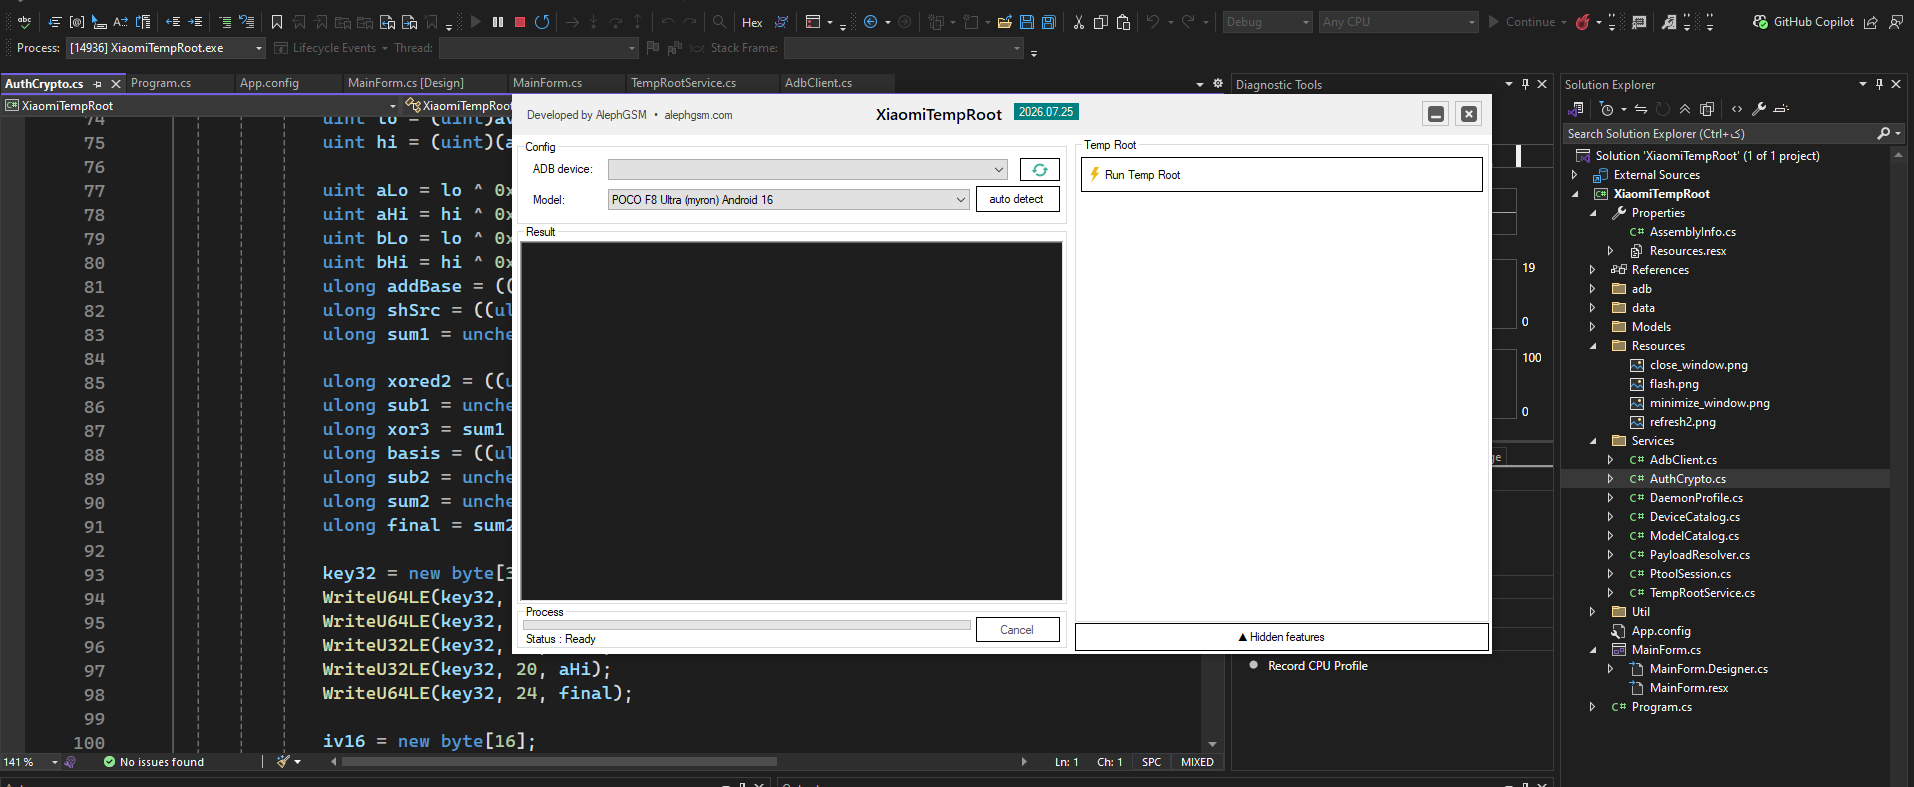Open the Debug configuration dropdown
This screenshot has height=787, width=1914.
tap(1266, 22)
